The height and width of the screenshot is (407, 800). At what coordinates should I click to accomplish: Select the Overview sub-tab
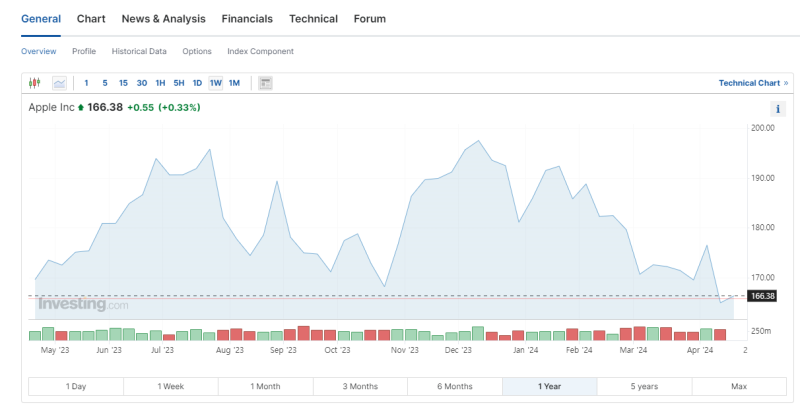pyautogui.click(x=39, y=51)
